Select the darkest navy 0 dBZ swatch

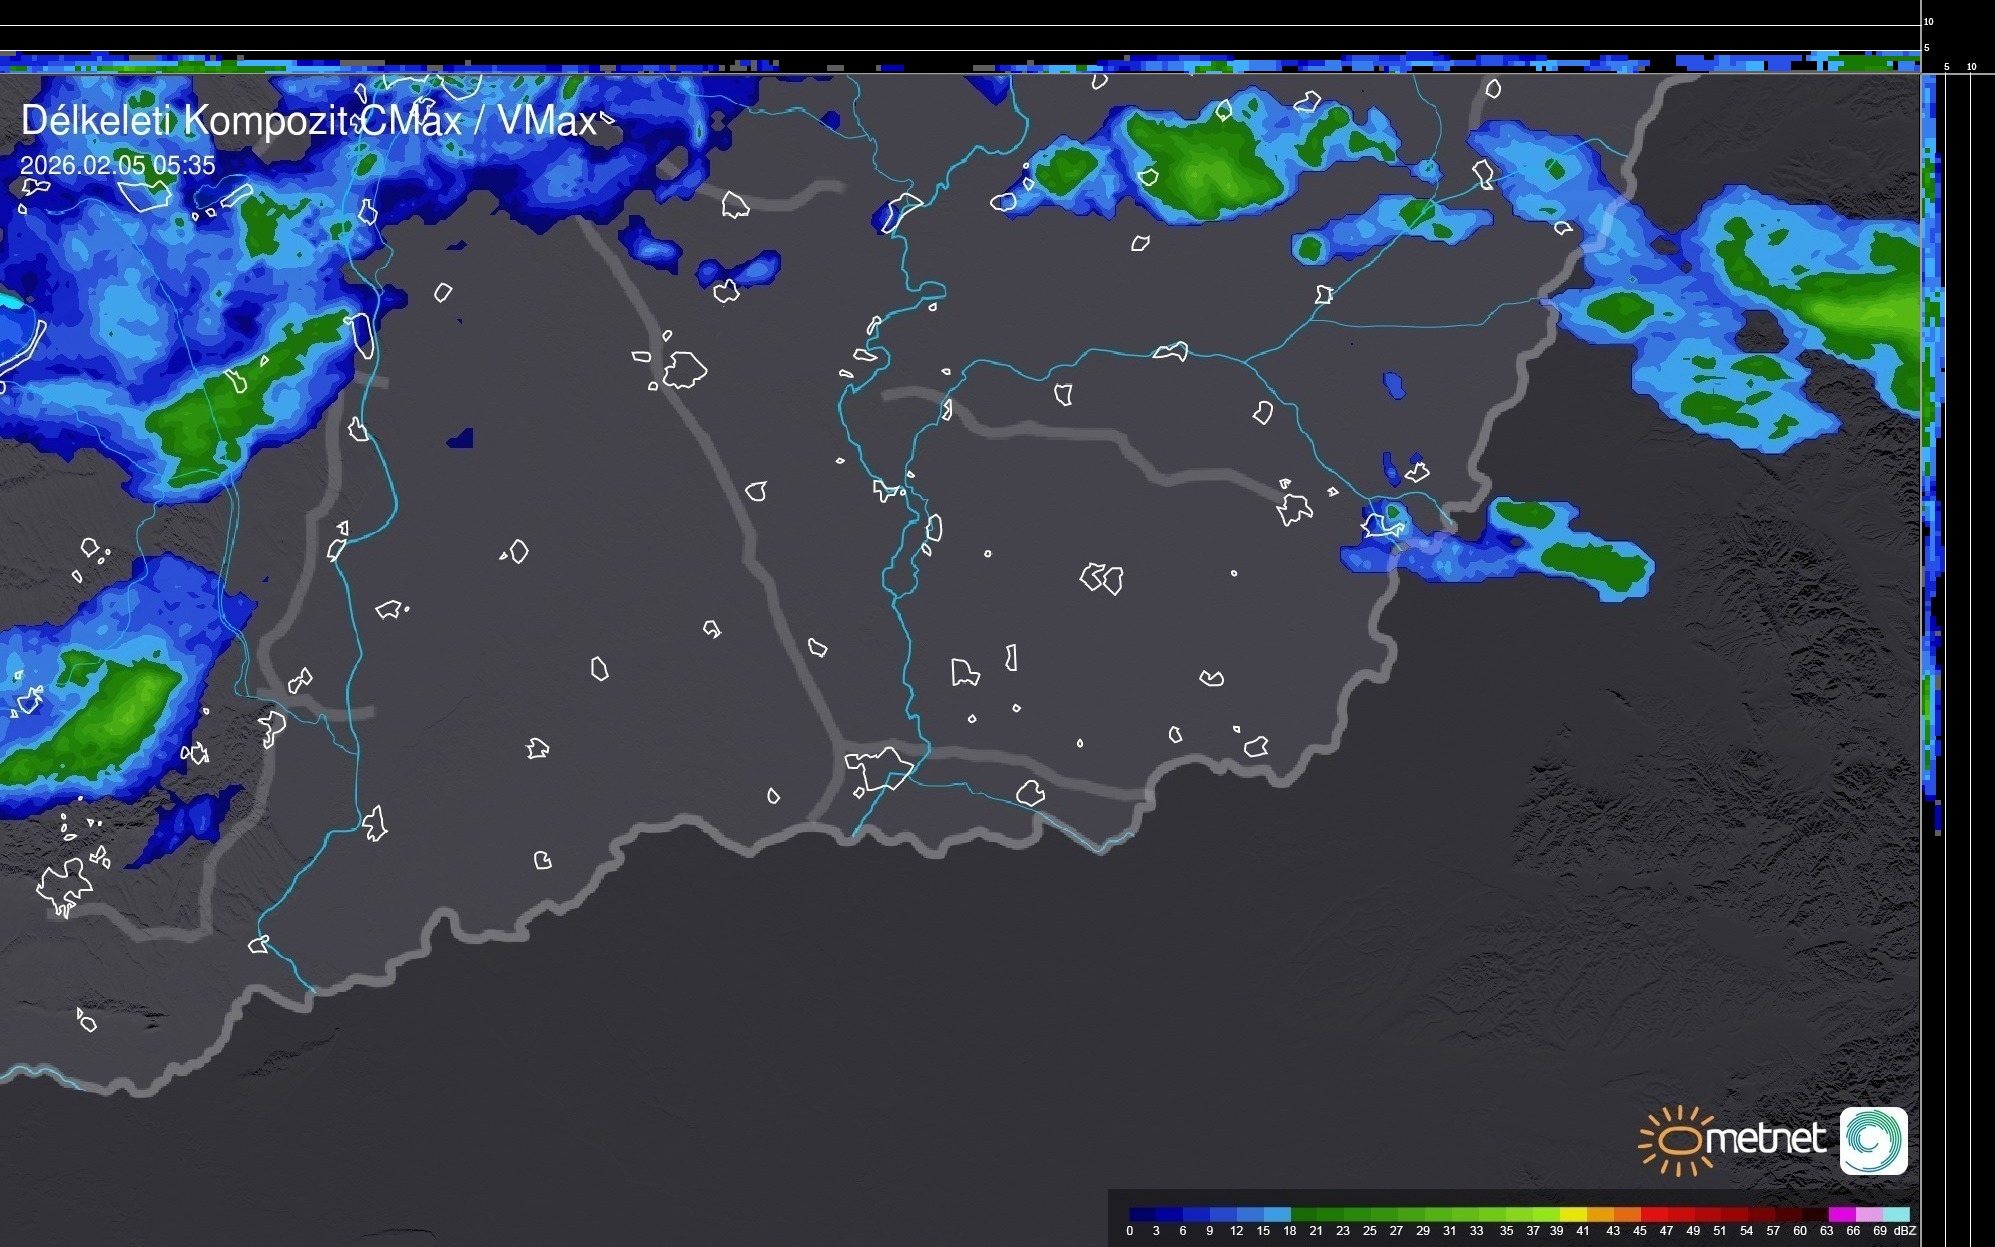coord(1142,1214)
